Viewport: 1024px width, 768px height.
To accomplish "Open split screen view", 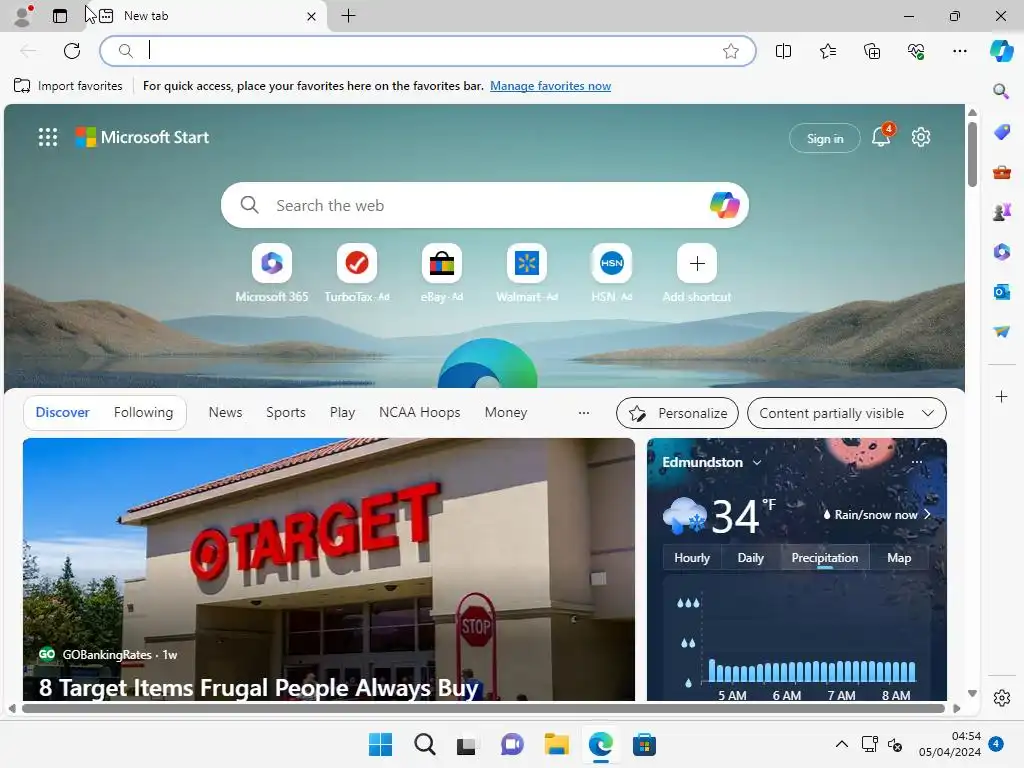I will [x=783, y=51].
